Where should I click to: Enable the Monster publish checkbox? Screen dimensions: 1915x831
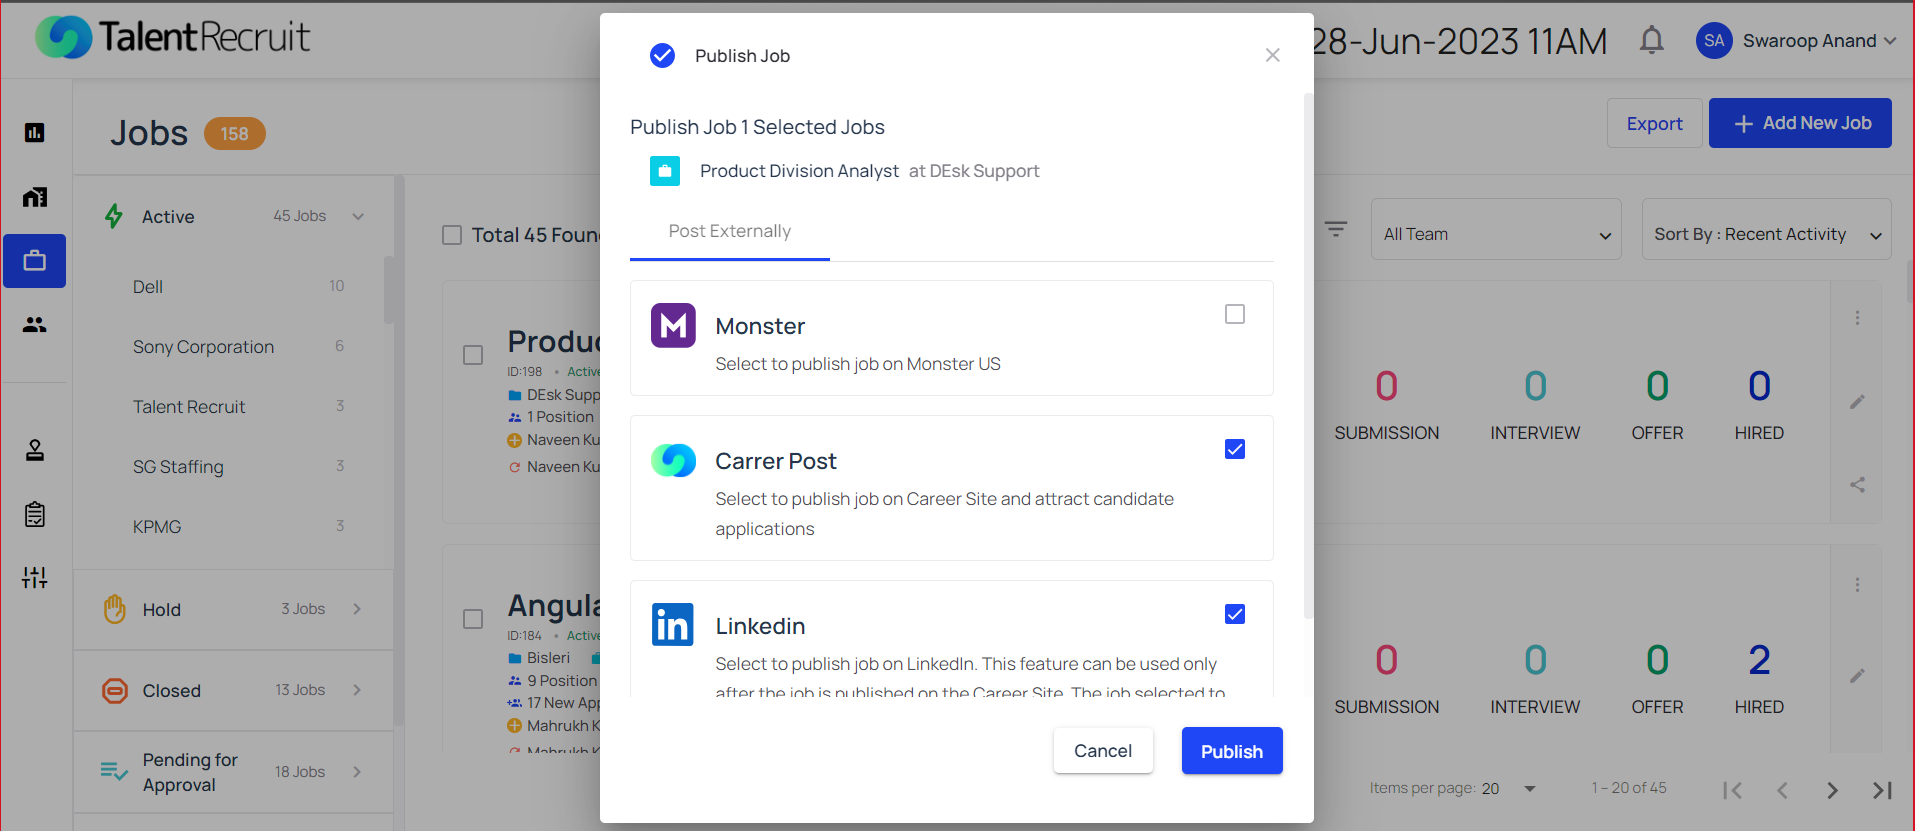pos(1235,314)
